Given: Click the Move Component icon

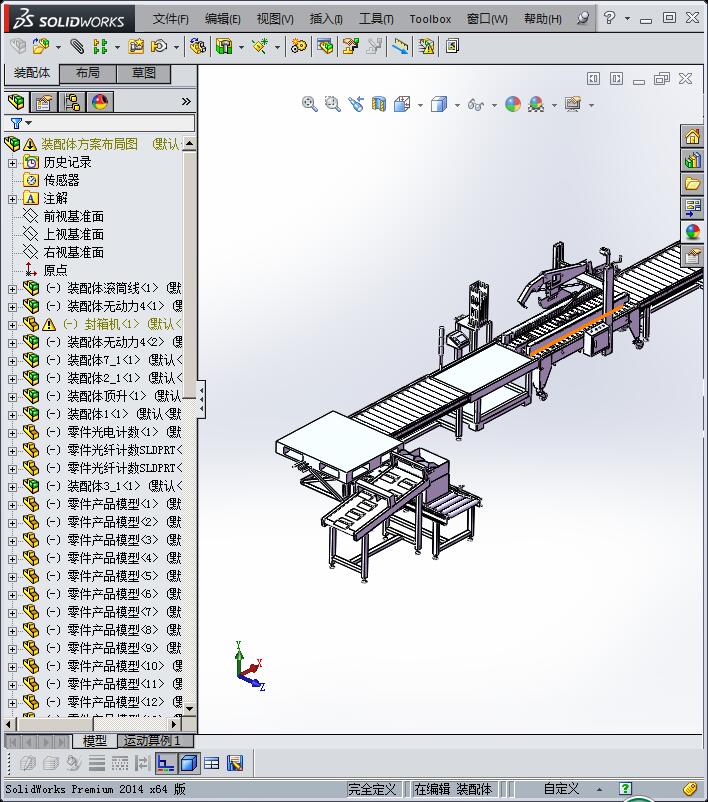Looking at the screenshot, I should pyautogui.click(x=160, y=47).
